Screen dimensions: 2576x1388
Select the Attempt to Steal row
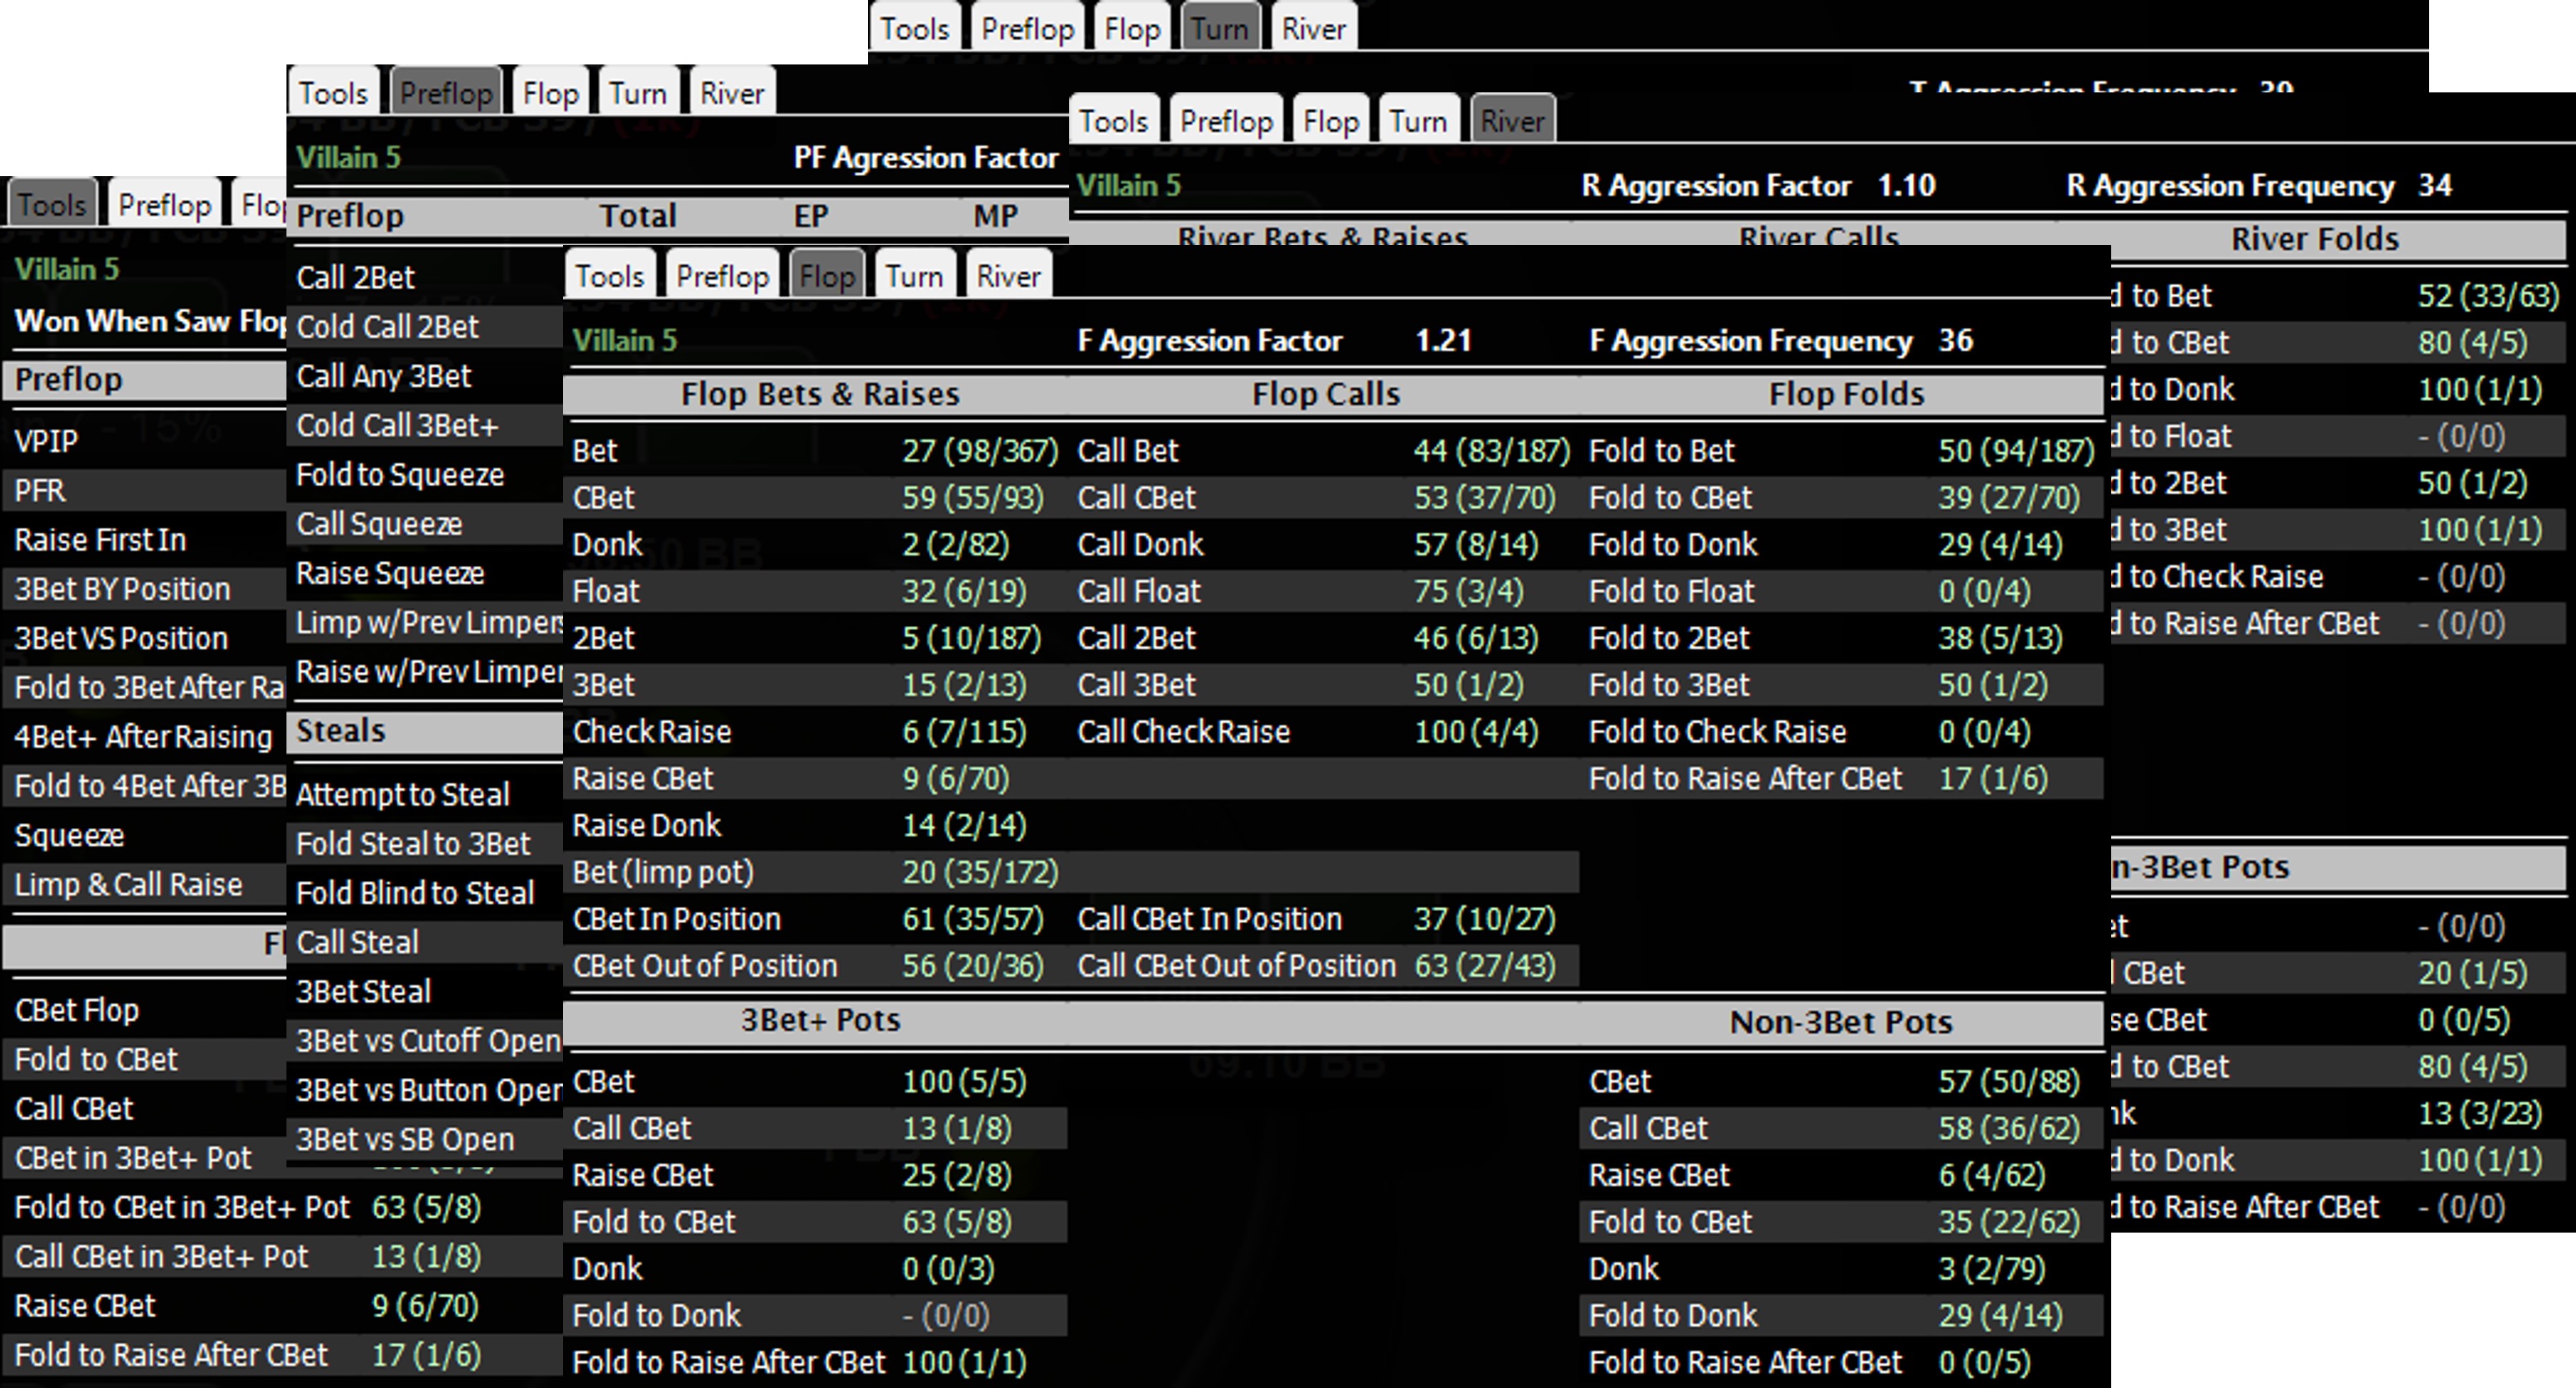[x=402, y=795]
